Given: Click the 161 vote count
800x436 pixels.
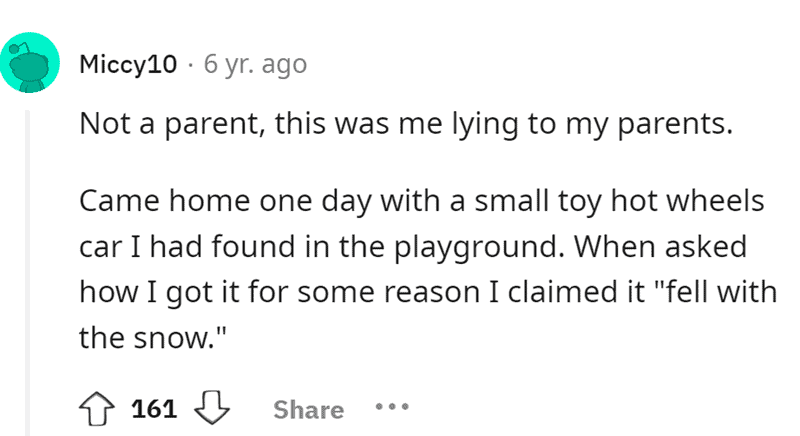Looking at the screenshot, I should 155,409.
